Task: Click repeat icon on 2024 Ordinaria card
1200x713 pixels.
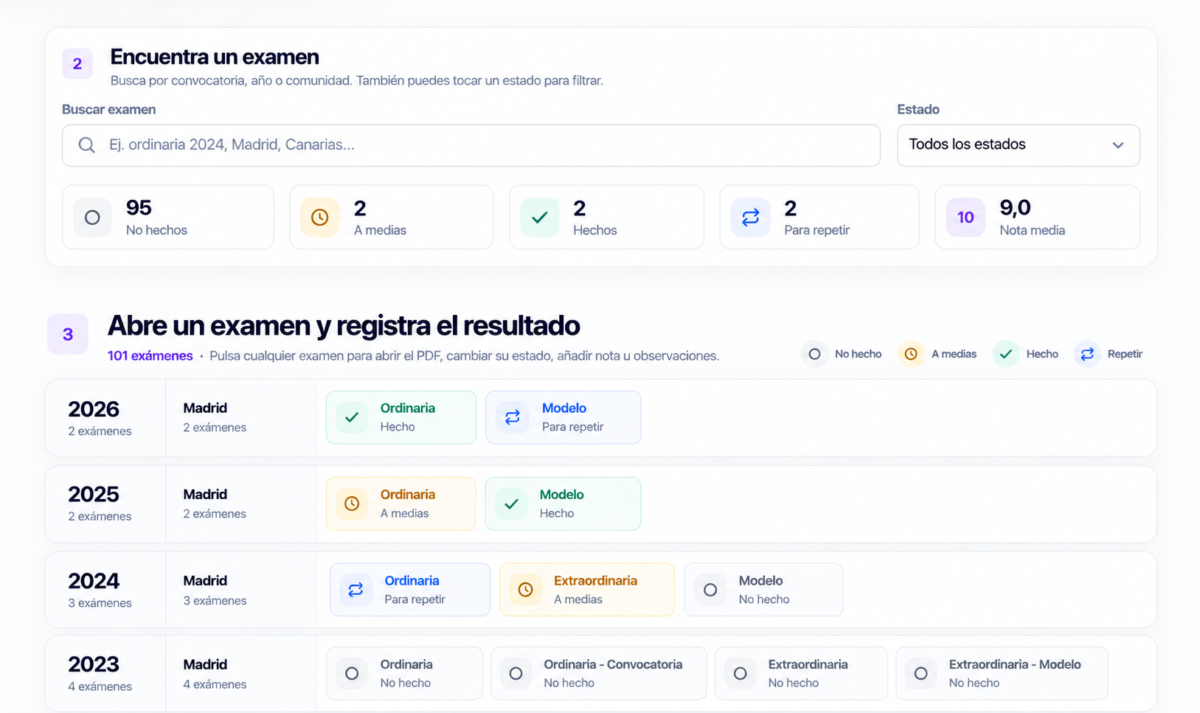Action: pos(356,590)
